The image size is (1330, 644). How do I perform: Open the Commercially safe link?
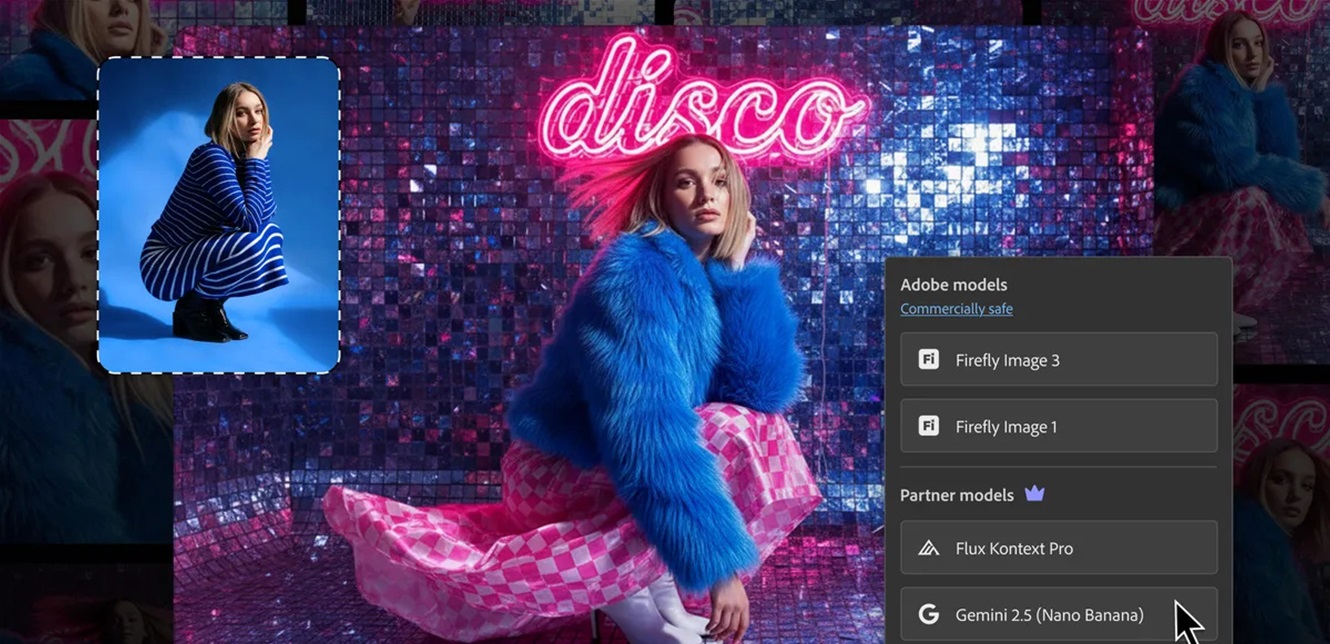(x=956, y=309)
